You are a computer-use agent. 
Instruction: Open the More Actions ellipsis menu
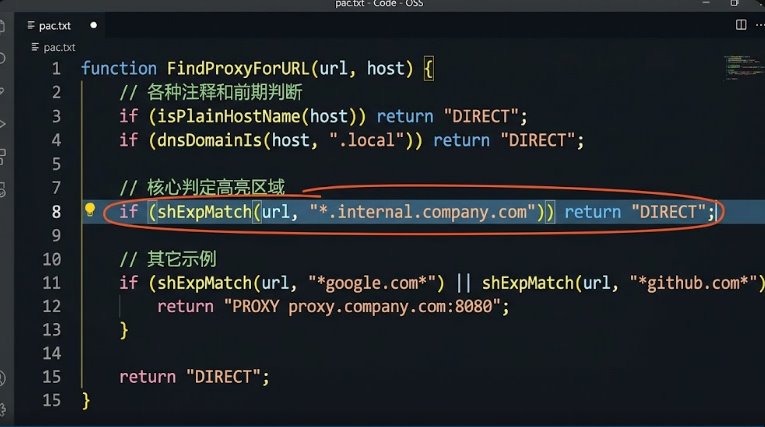pos(760,25)
